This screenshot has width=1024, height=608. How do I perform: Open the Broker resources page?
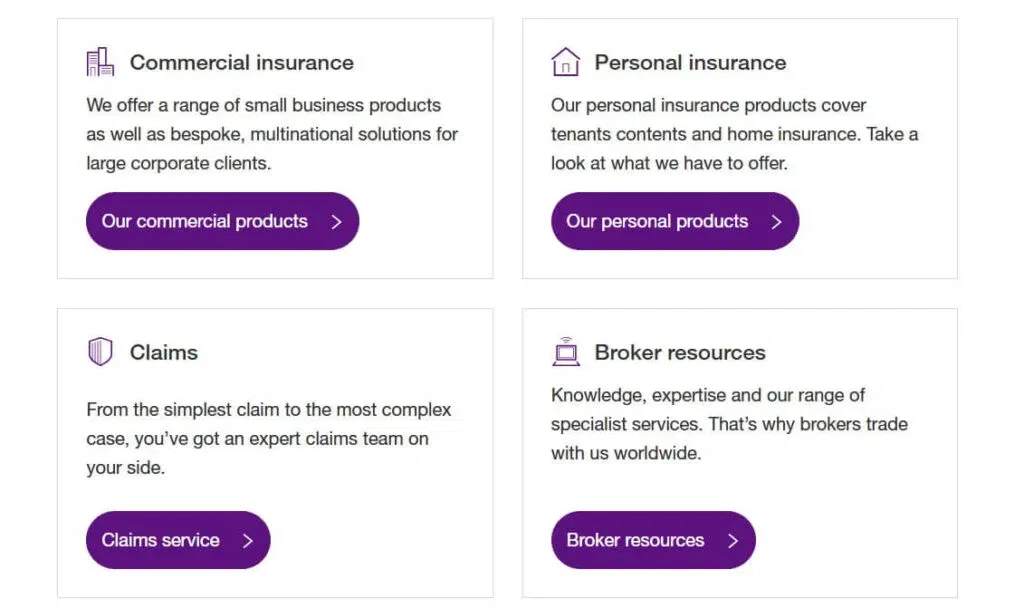[653, 540]
